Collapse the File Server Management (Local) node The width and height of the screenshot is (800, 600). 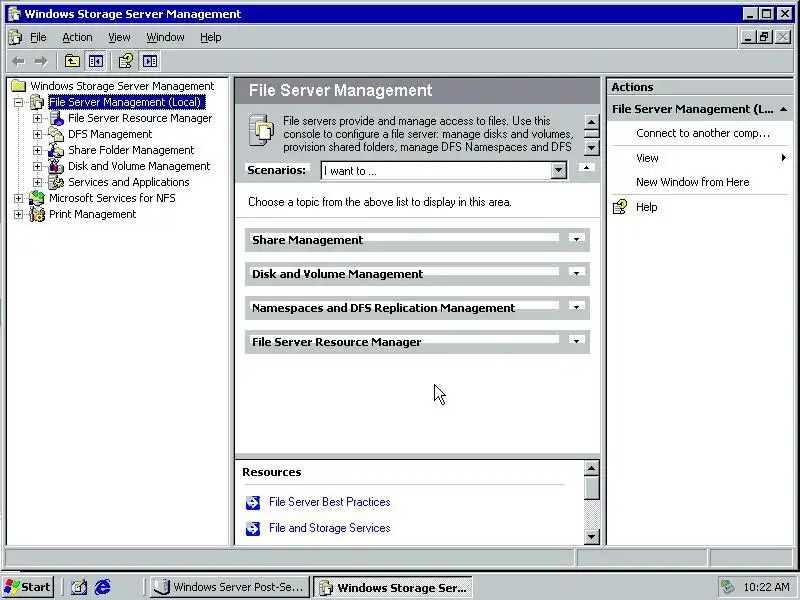coord(18,103)
